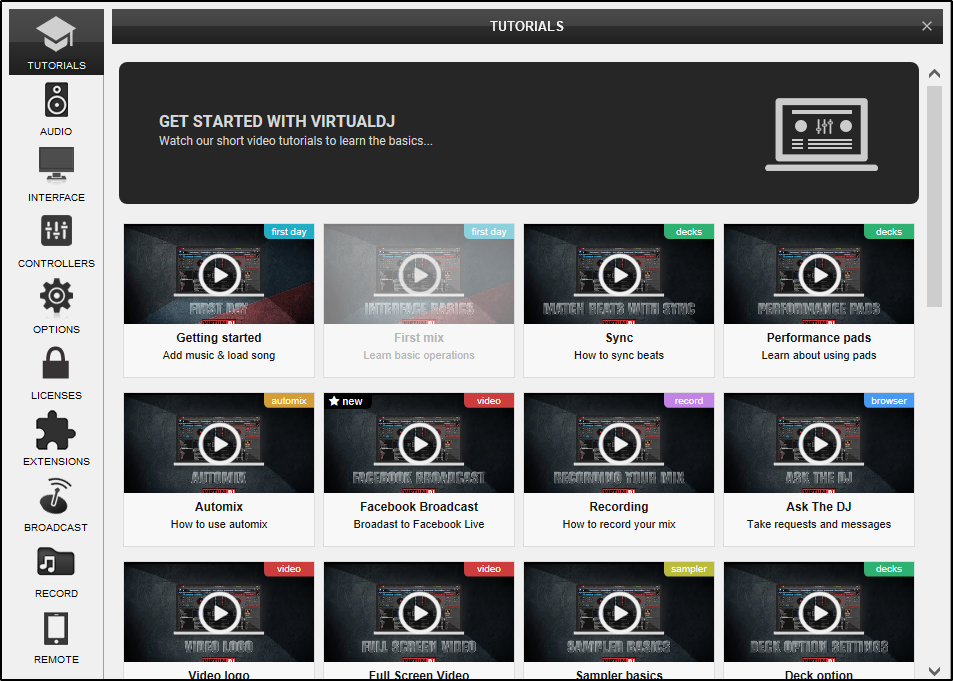
Task: Click 'How to sync beats' subtitle
Action: [619, 355]
